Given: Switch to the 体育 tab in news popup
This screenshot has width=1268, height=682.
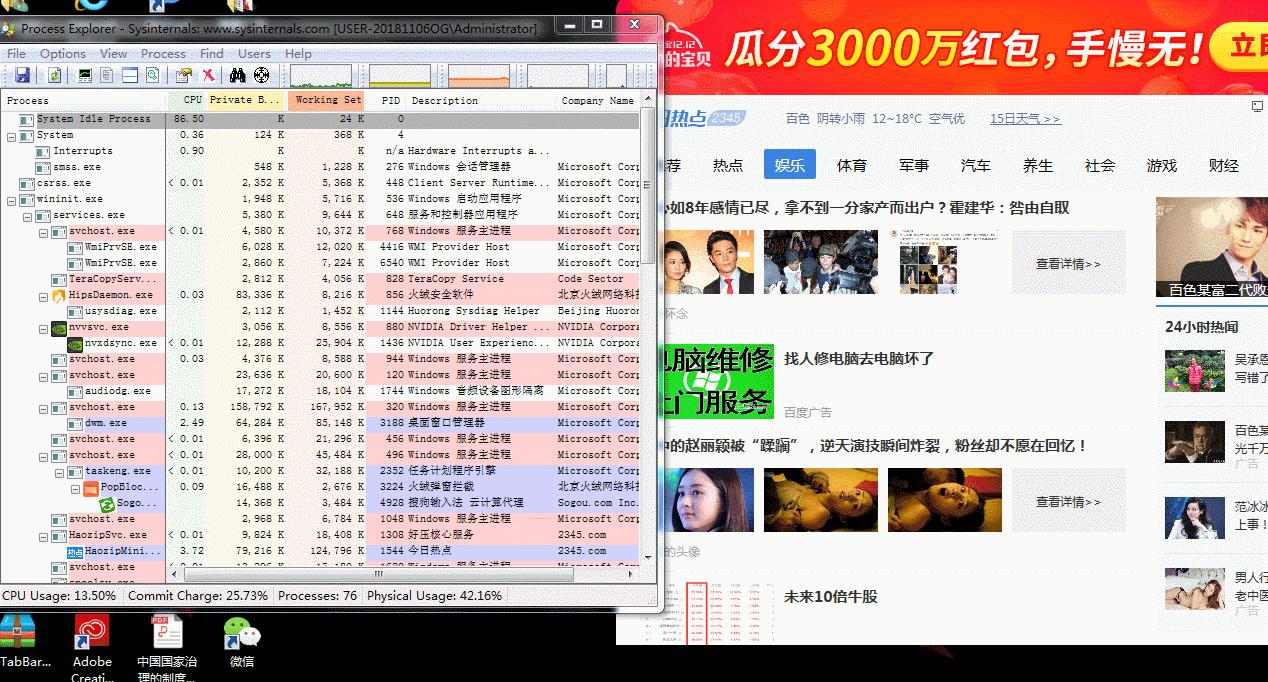Looking at the screenshot, I should tap(852, 165).
